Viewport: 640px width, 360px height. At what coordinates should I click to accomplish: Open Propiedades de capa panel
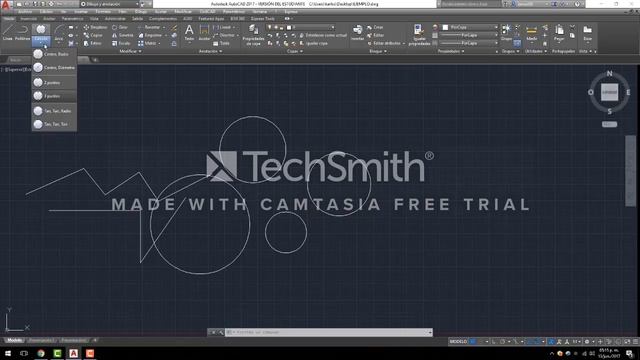pos(253,35)
